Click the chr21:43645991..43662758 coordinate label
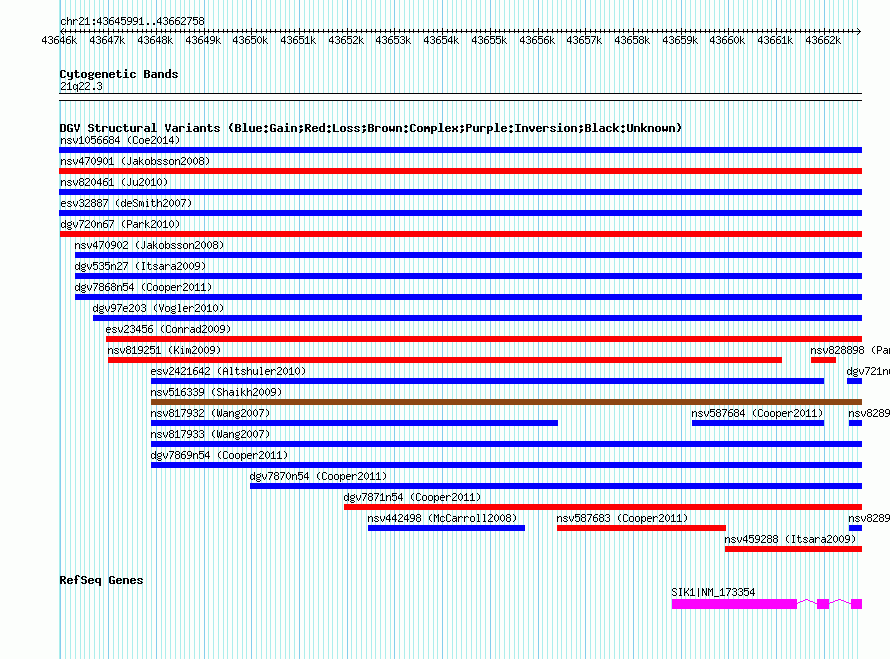Screen dimensions: 890x659 coord(132,21)
